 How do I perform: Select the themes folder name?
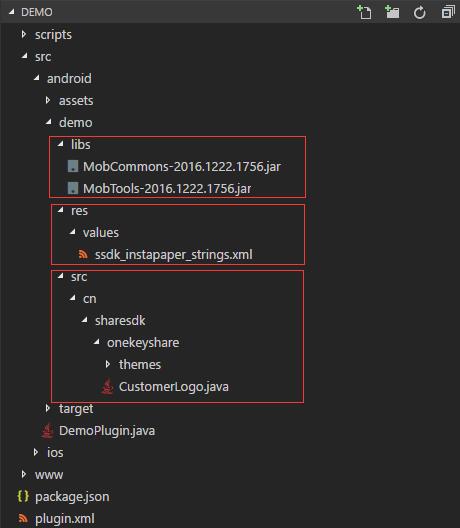(140, 364)
